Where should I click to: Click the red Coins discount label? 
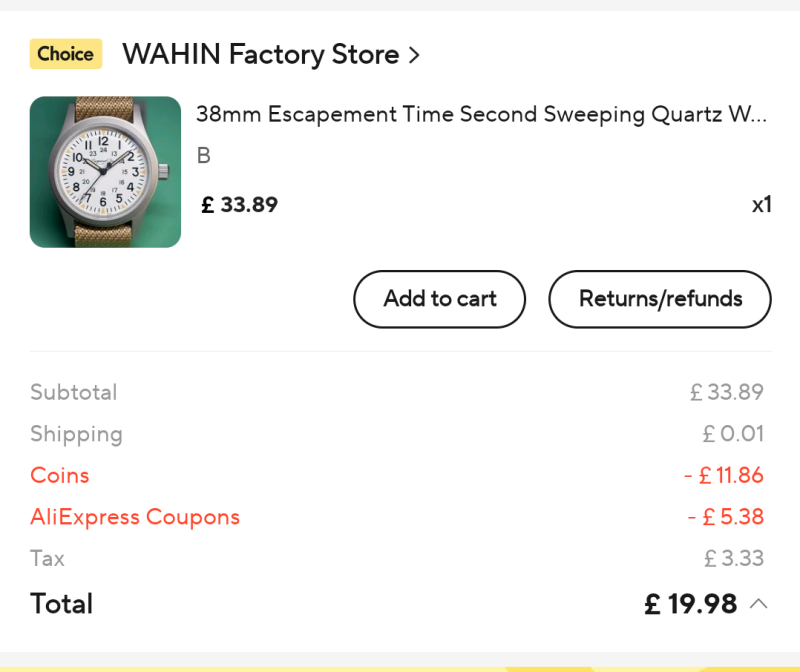(x=59, y=475)
